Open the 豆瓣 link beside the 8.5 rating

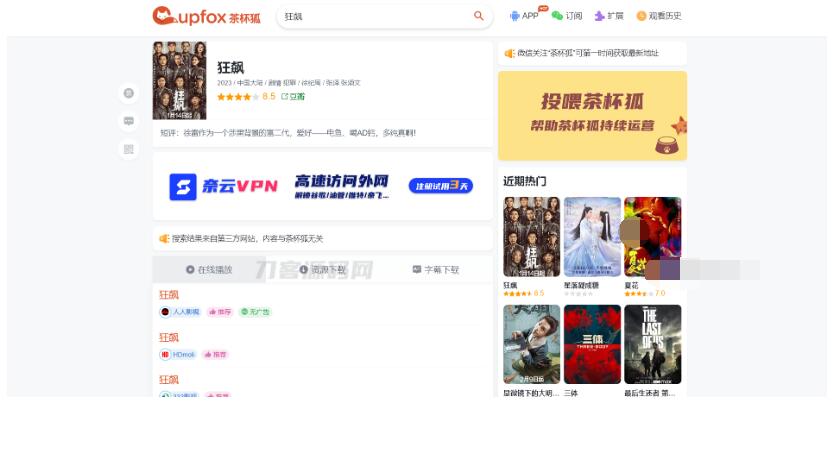coord(294,97)
